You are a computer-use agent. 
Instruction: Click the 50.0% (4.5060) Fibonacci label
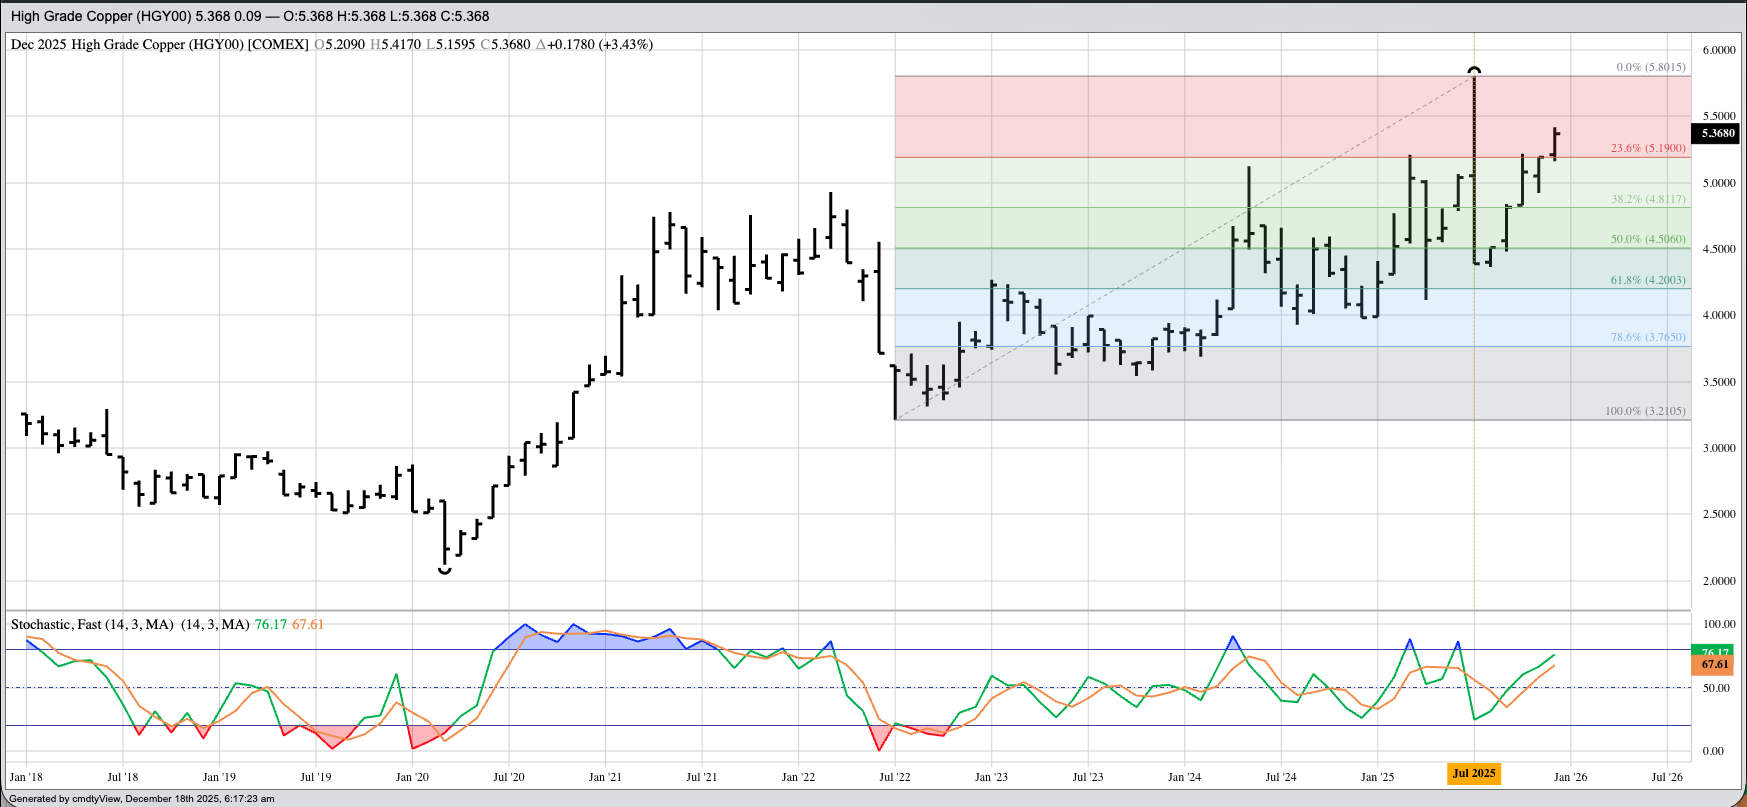pos(1648,239)
